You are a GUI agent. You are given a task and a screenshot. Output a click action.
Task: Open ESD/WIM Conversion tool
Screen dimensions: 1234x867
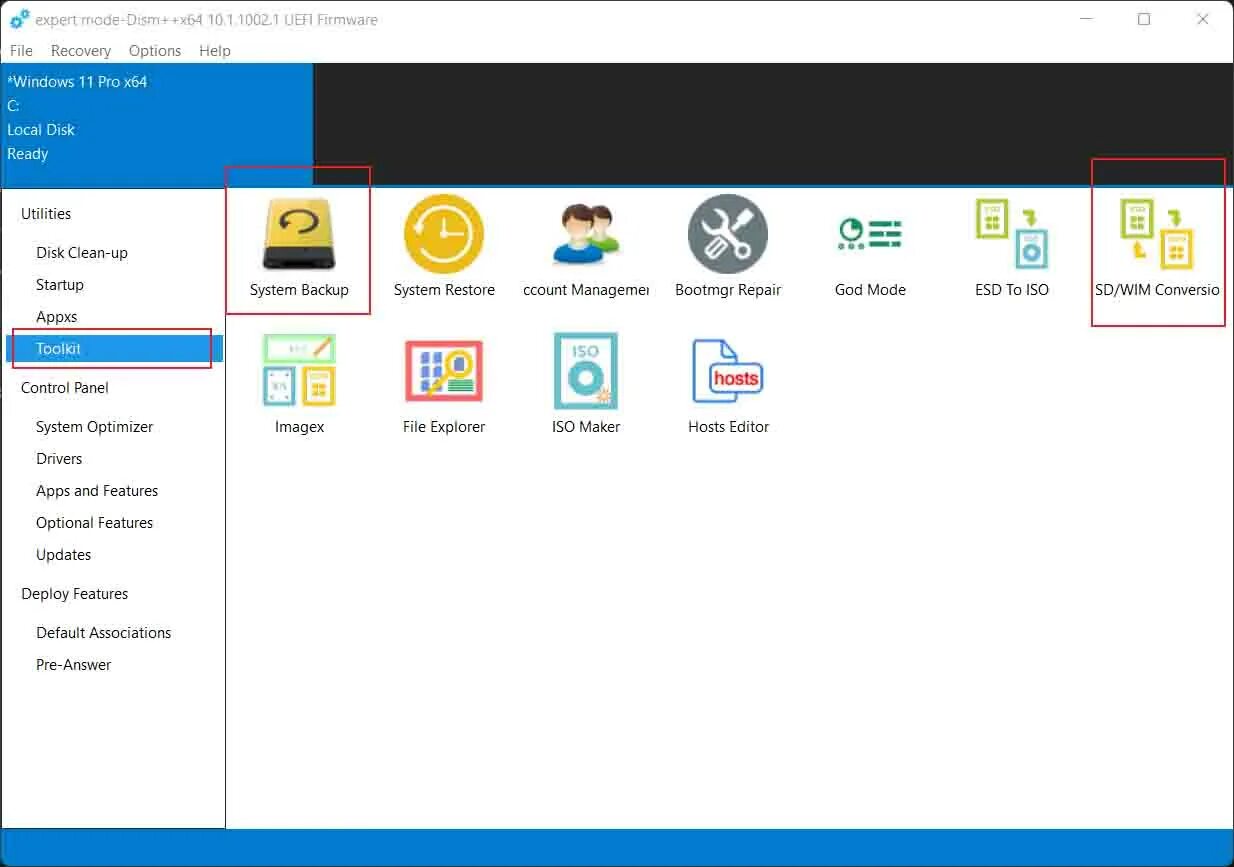point(1158,246)
